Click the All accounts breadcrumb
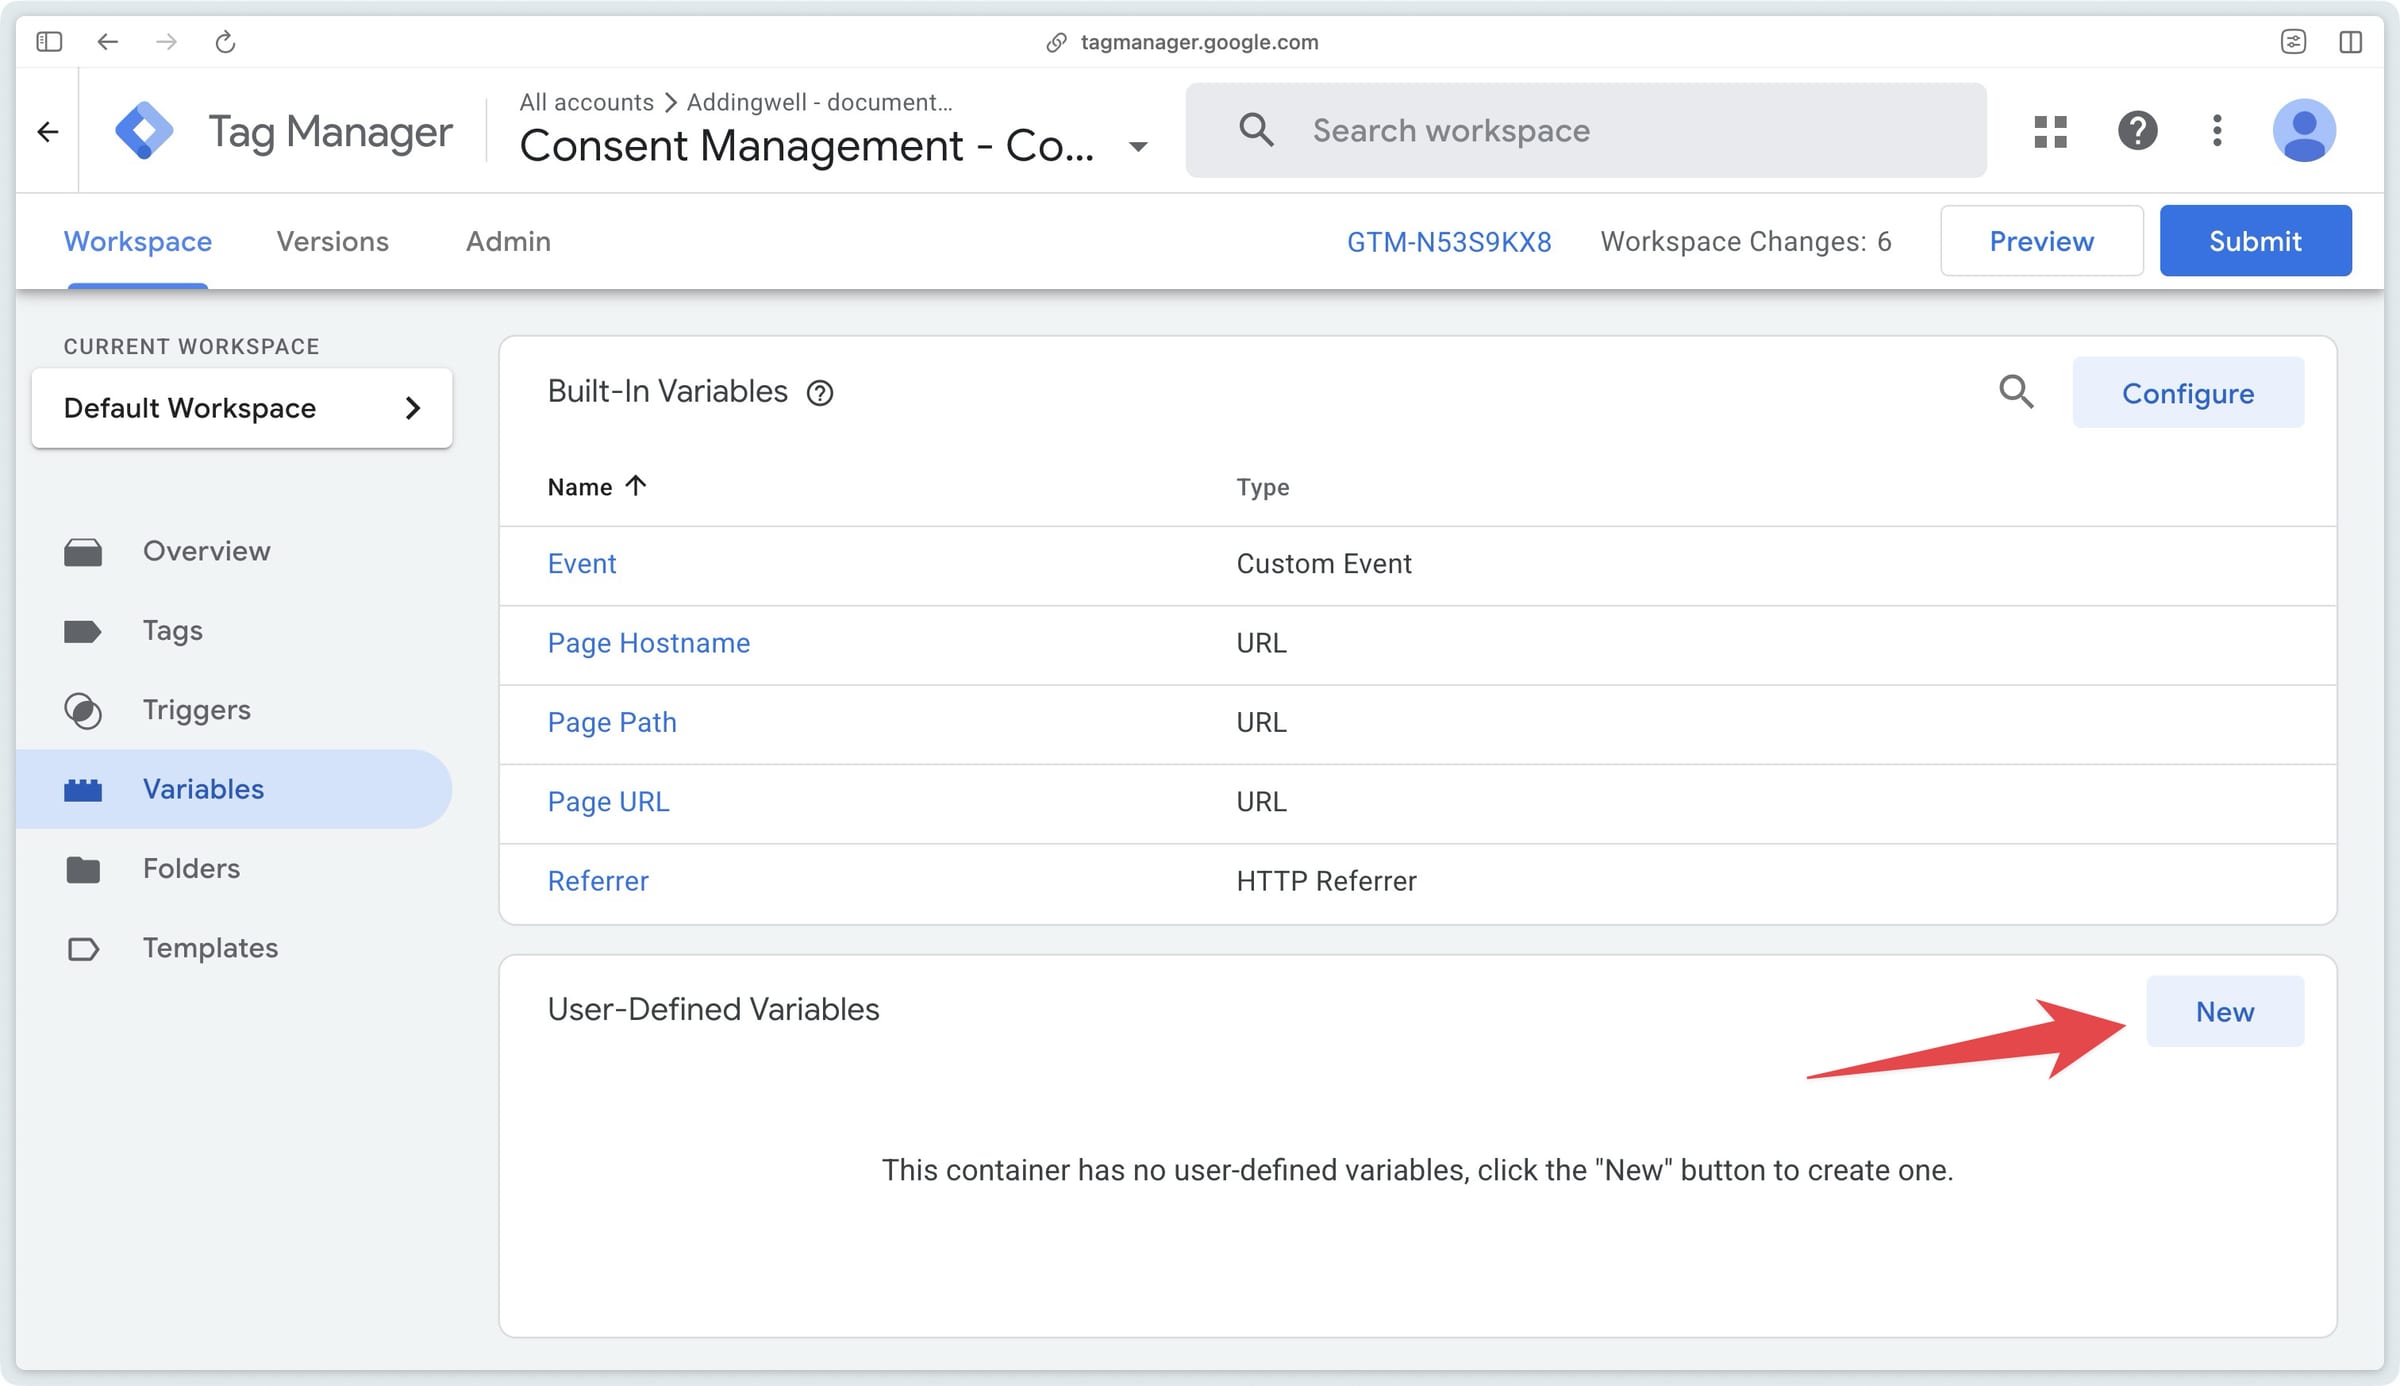This screenshot has width=2400, height=1386. click(x=586, y=102)
